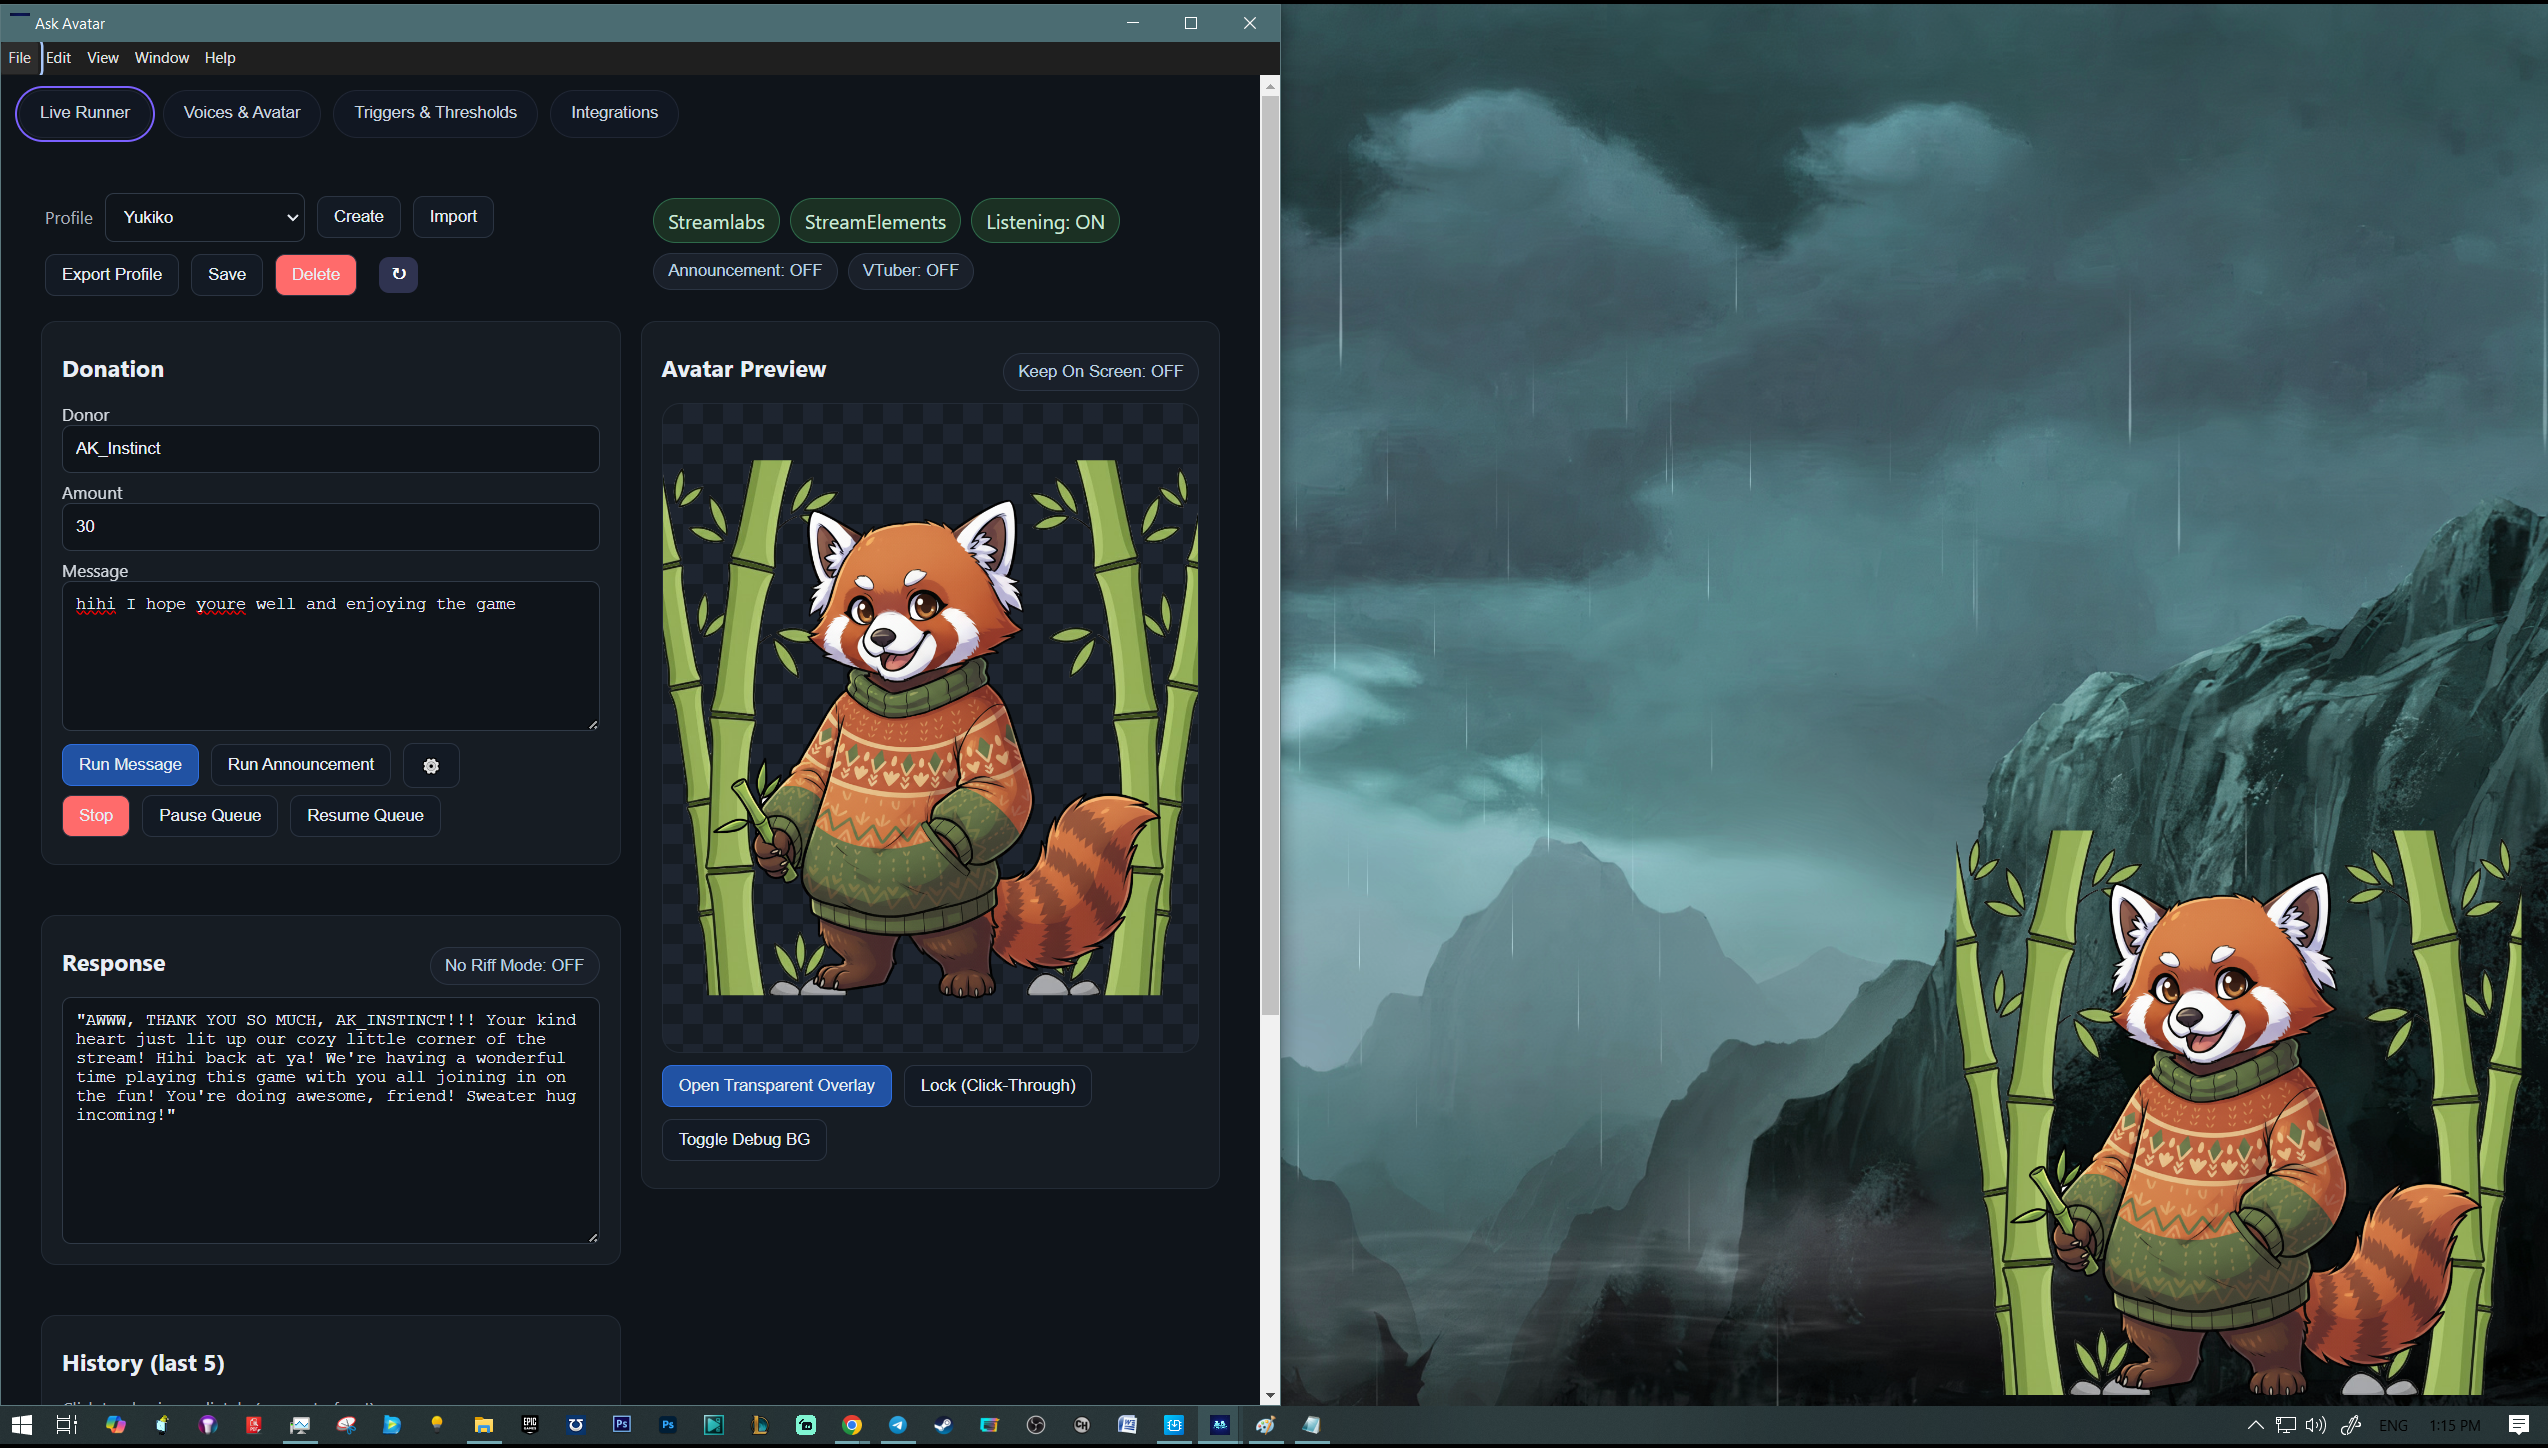Open the OBS Studio taskbar icon

point(1036,1425)
